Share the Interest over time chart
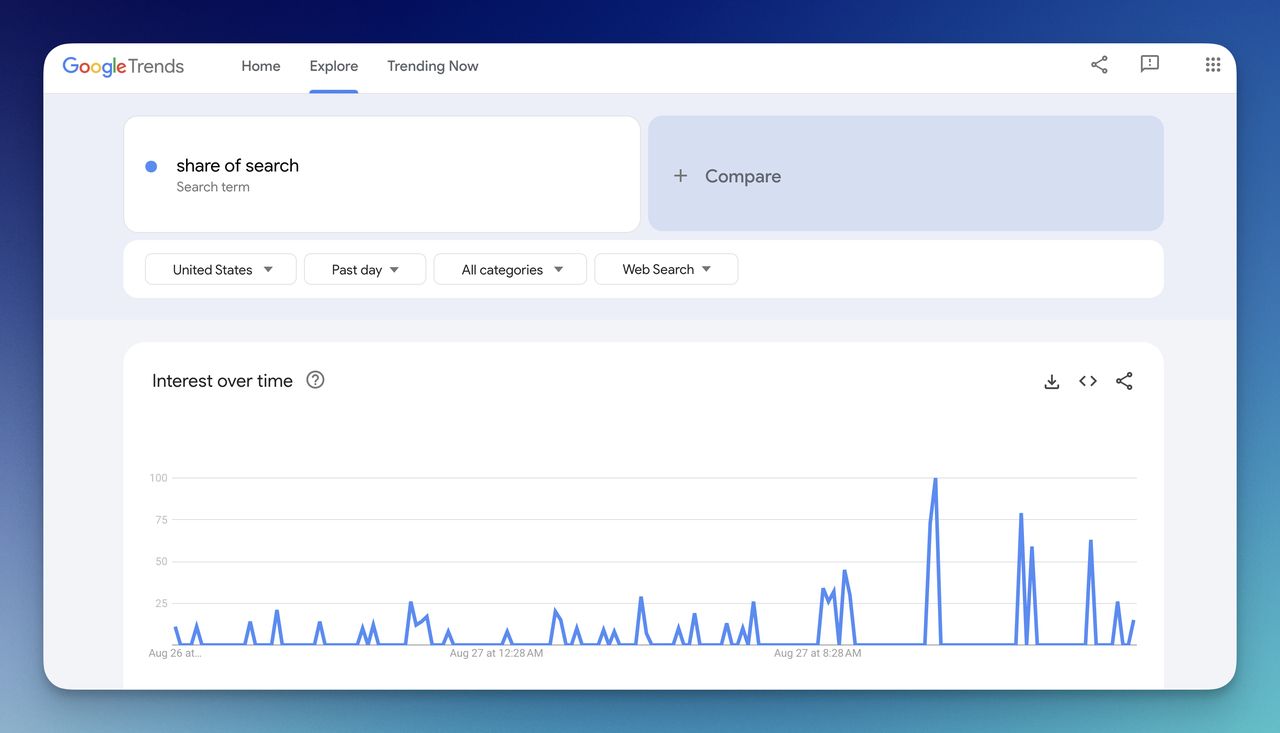 click(1124, 381)
